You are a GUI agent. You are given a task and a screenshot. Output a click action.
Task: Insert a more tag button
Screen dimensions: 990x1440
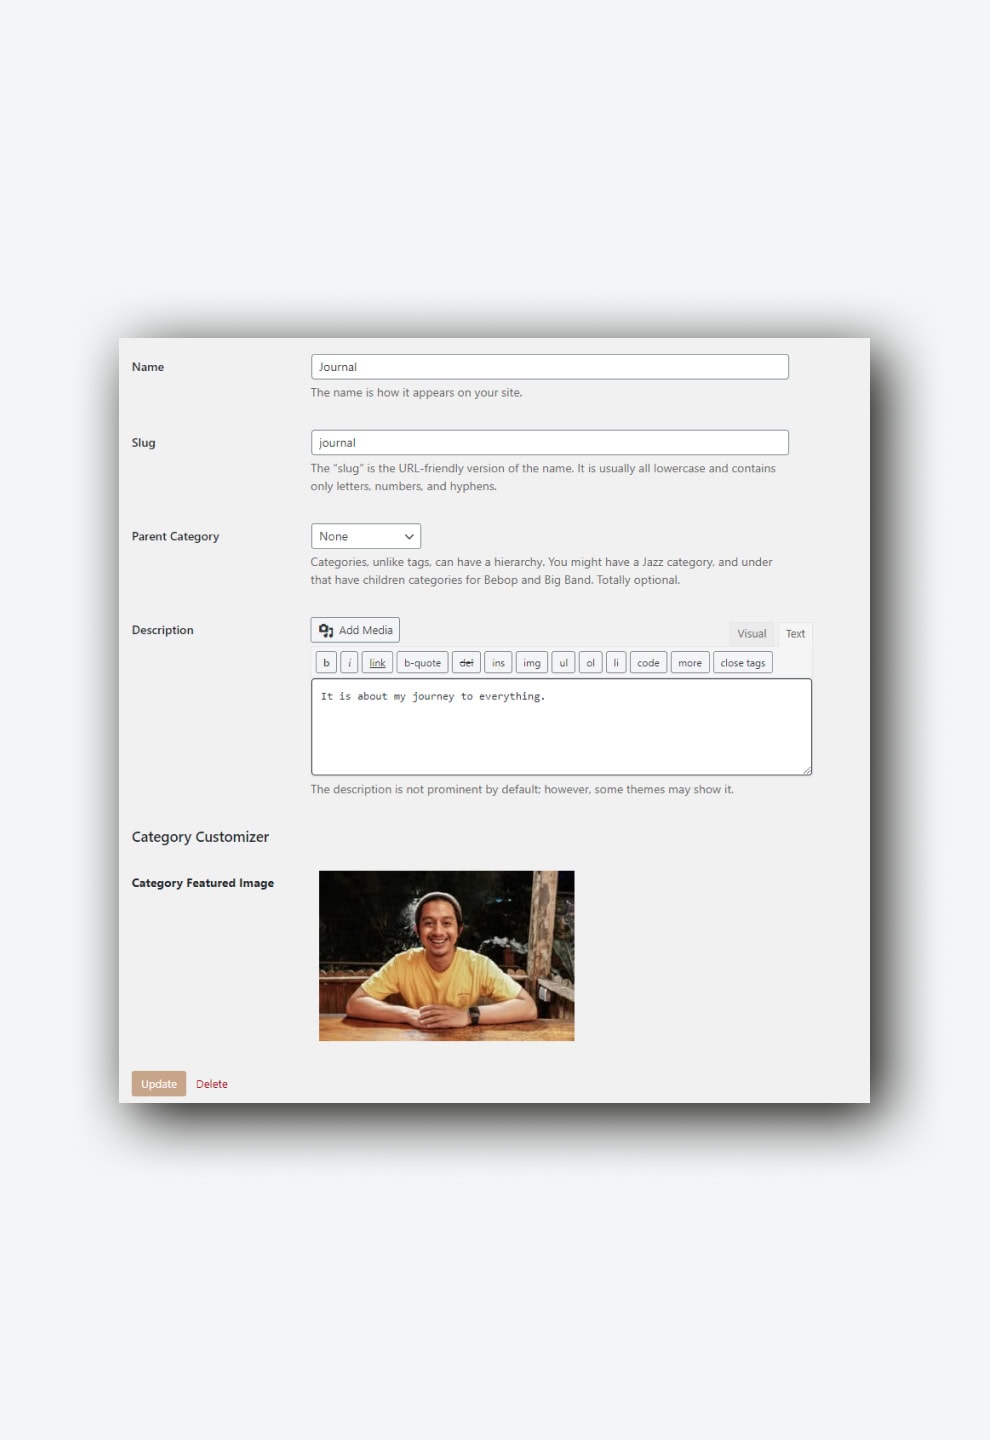690,663
